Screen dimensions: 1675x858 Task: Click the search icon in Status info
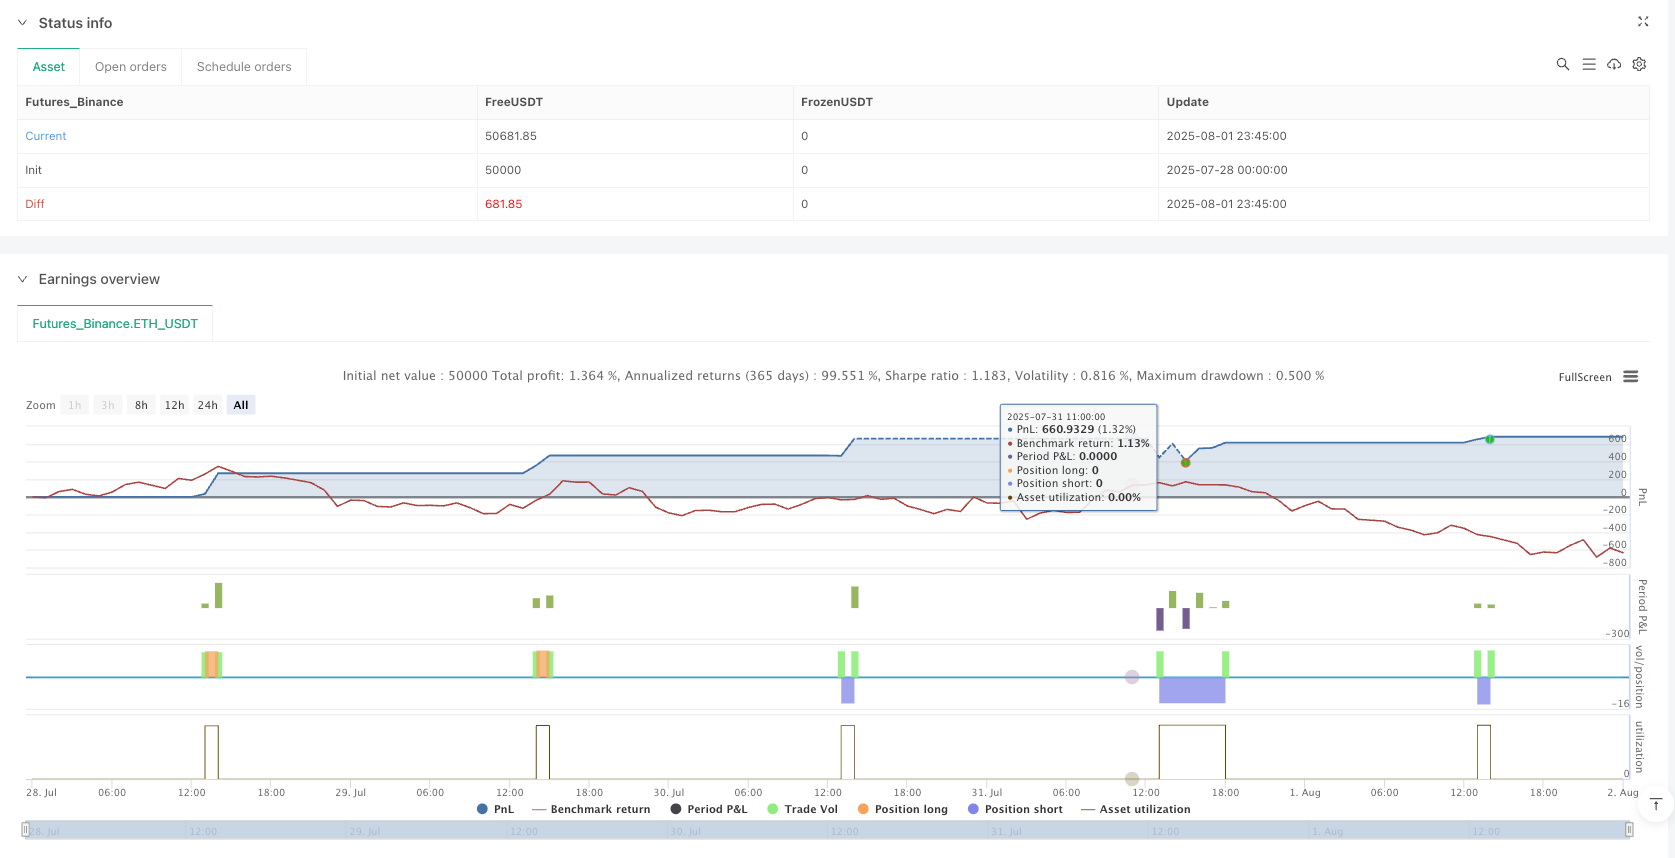pos(1562,64)
